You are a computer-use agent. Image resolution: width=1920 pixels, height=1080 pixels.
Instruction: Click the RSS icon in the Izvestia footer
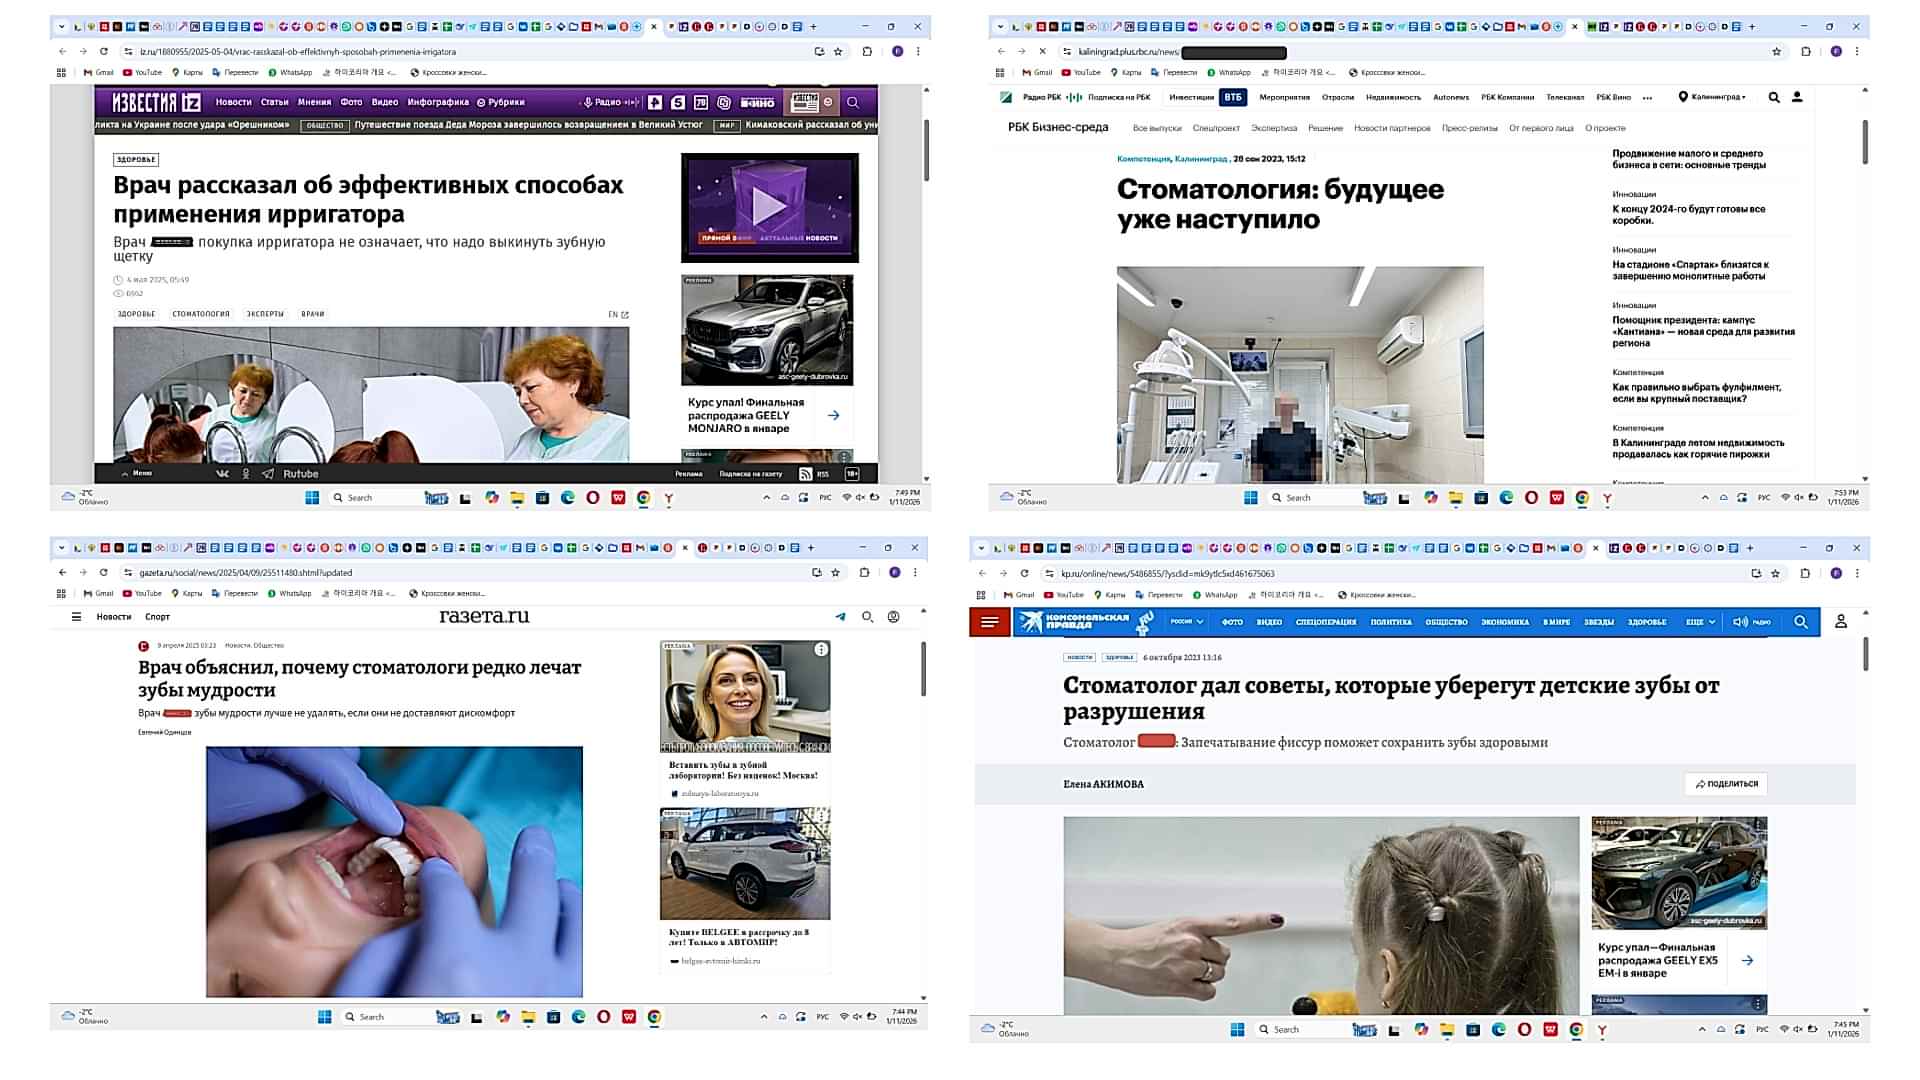[806, 474]
